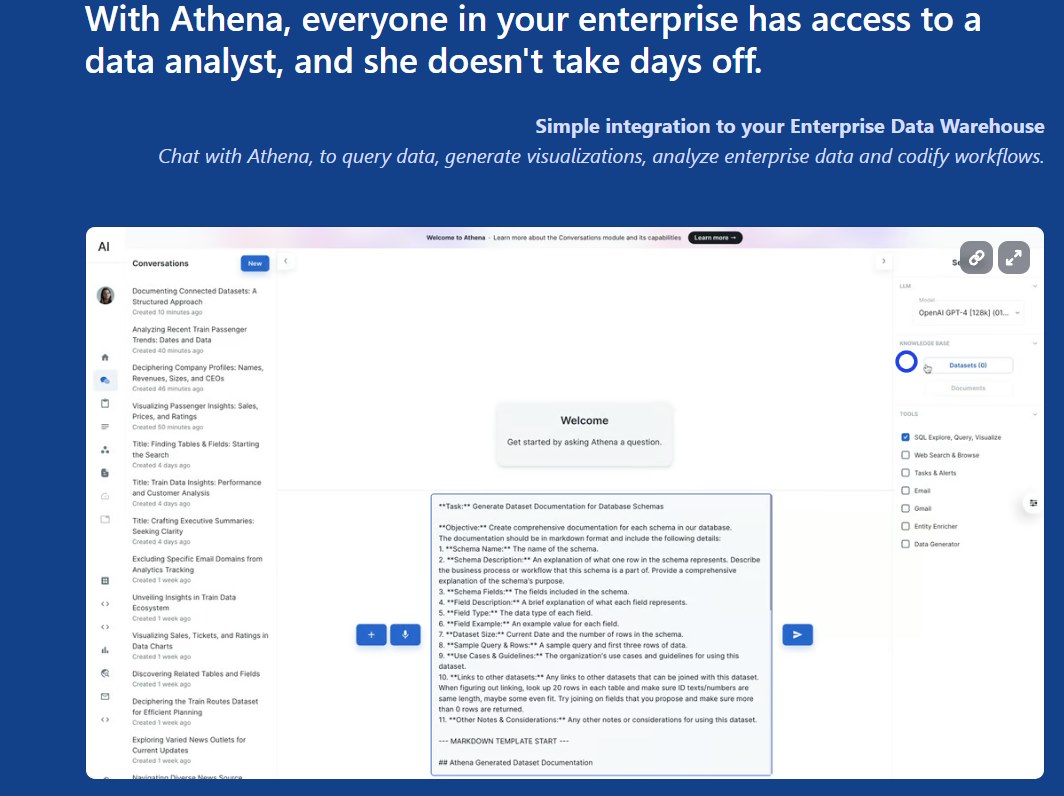Open 'Discovering Related Tables and Fields' conversation
Image resolution: width=1064 pixels, height=796 pixels.
(x=197, y=679)
